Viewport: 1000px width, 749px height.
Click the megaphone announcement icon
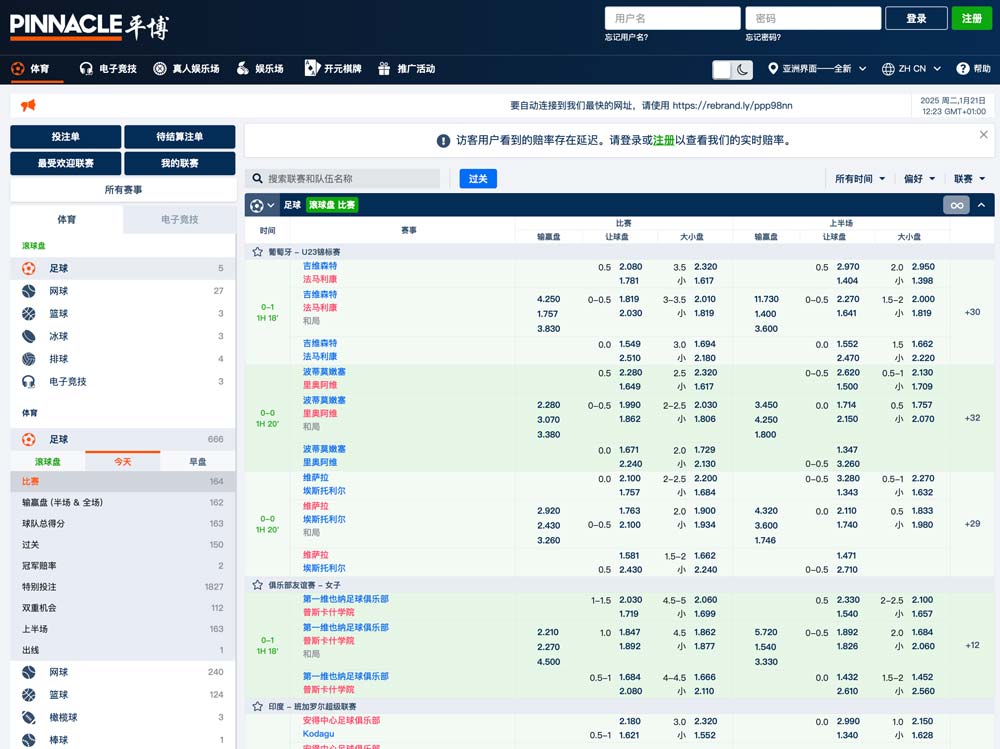click(28, 105)
